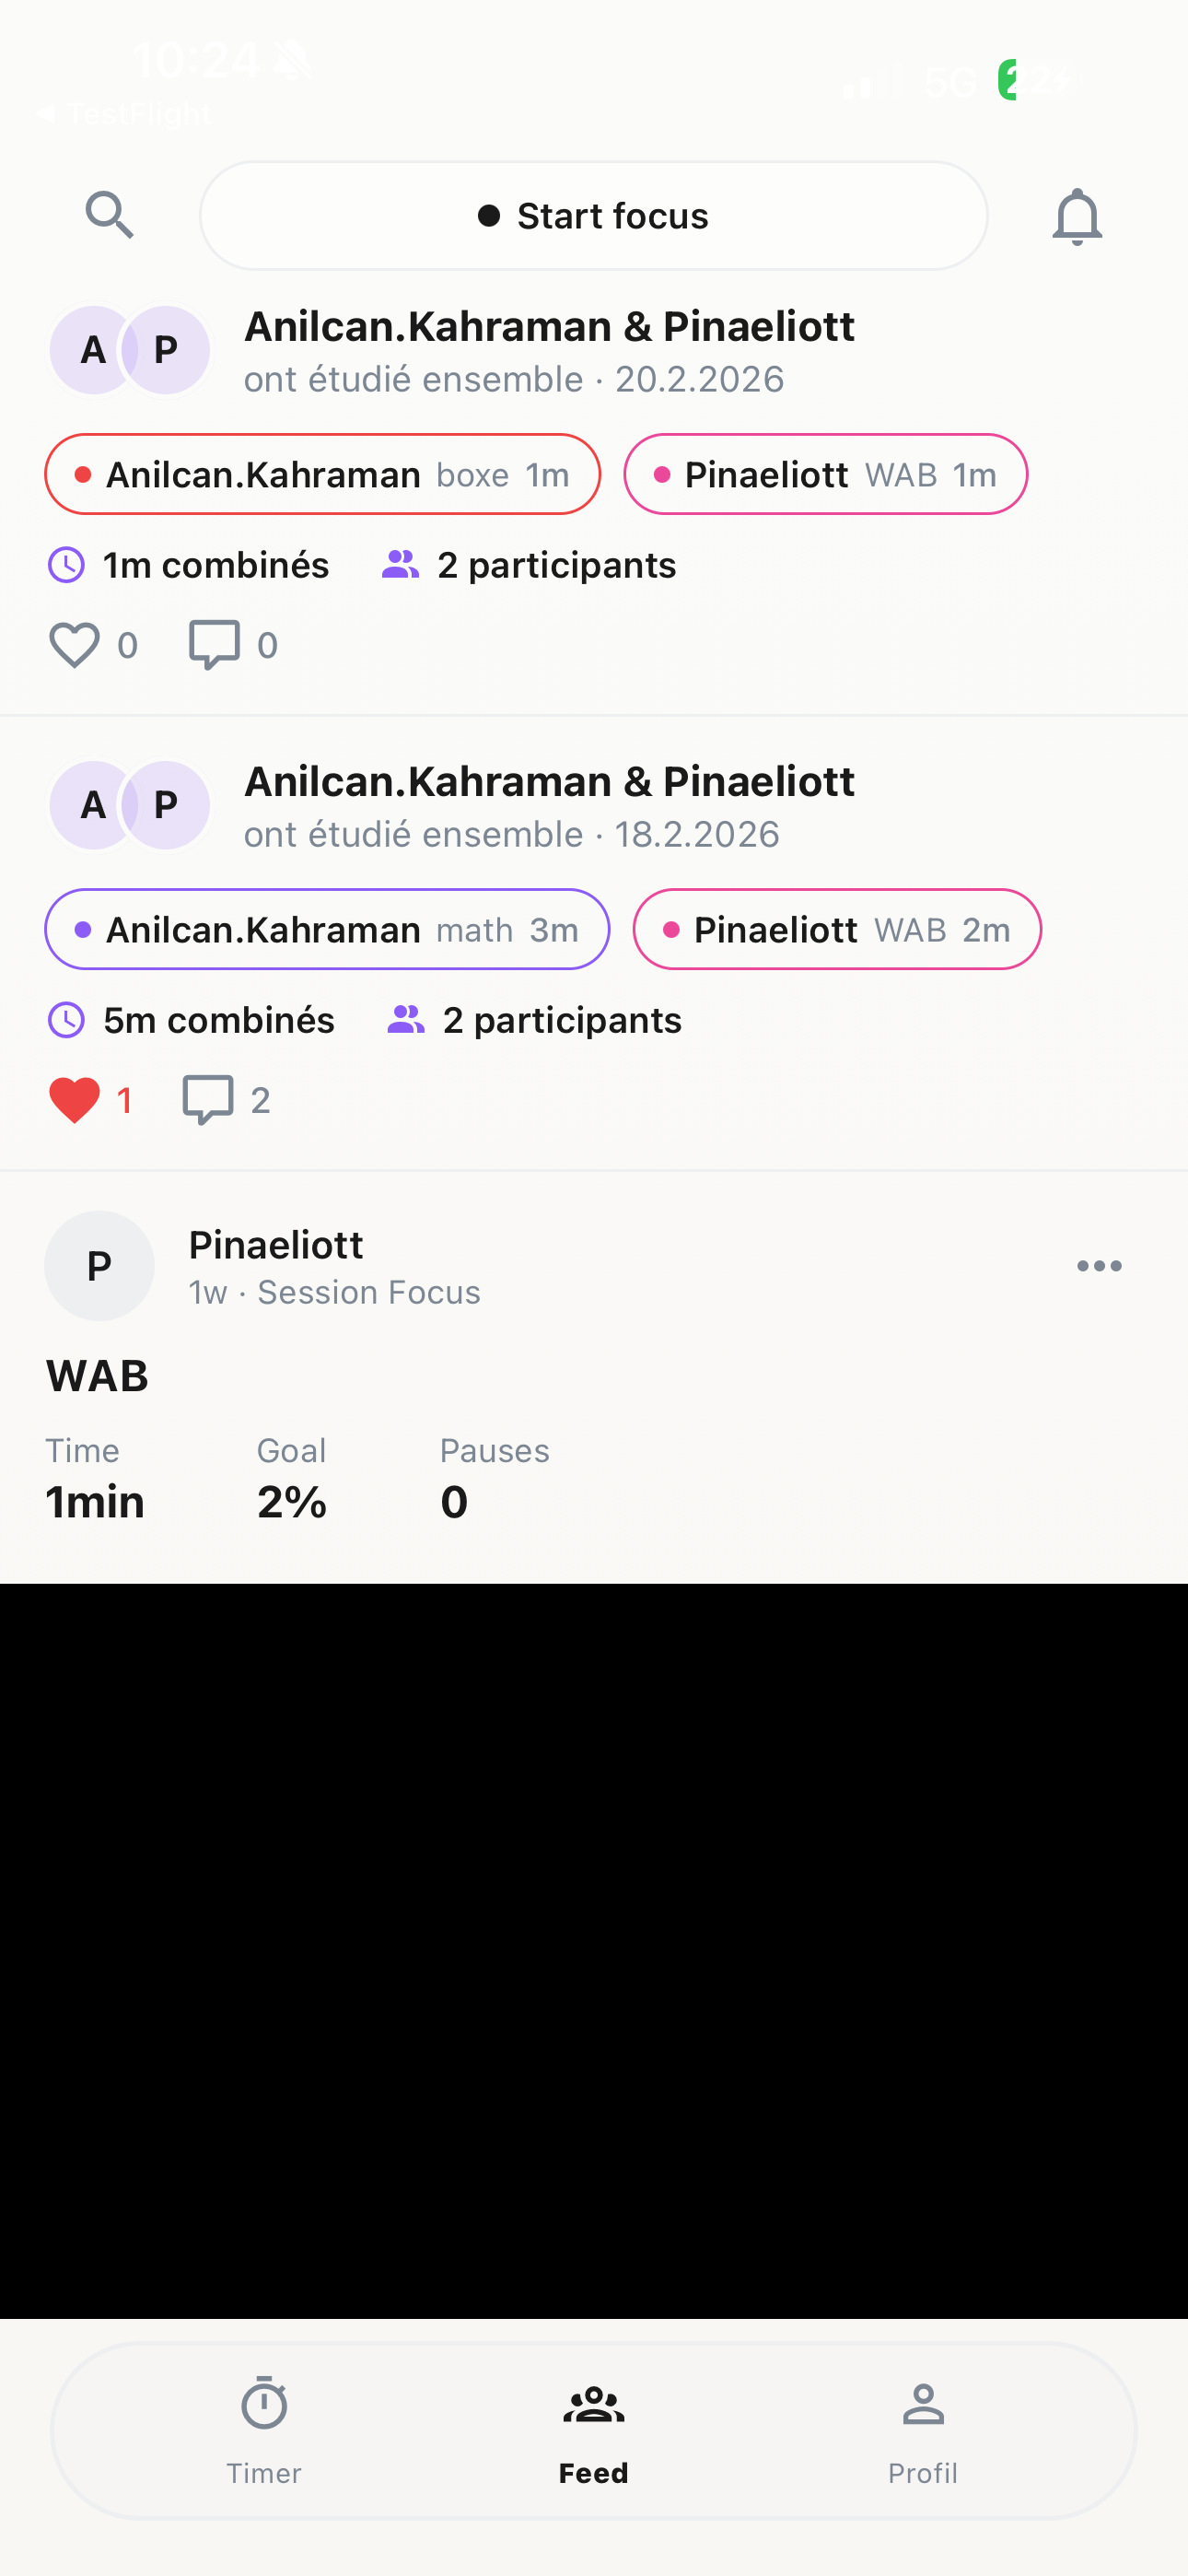Tap Anilcan.Kahraman math 3m chip
Screen dimensions: 1188x2576
pos(327,929)
